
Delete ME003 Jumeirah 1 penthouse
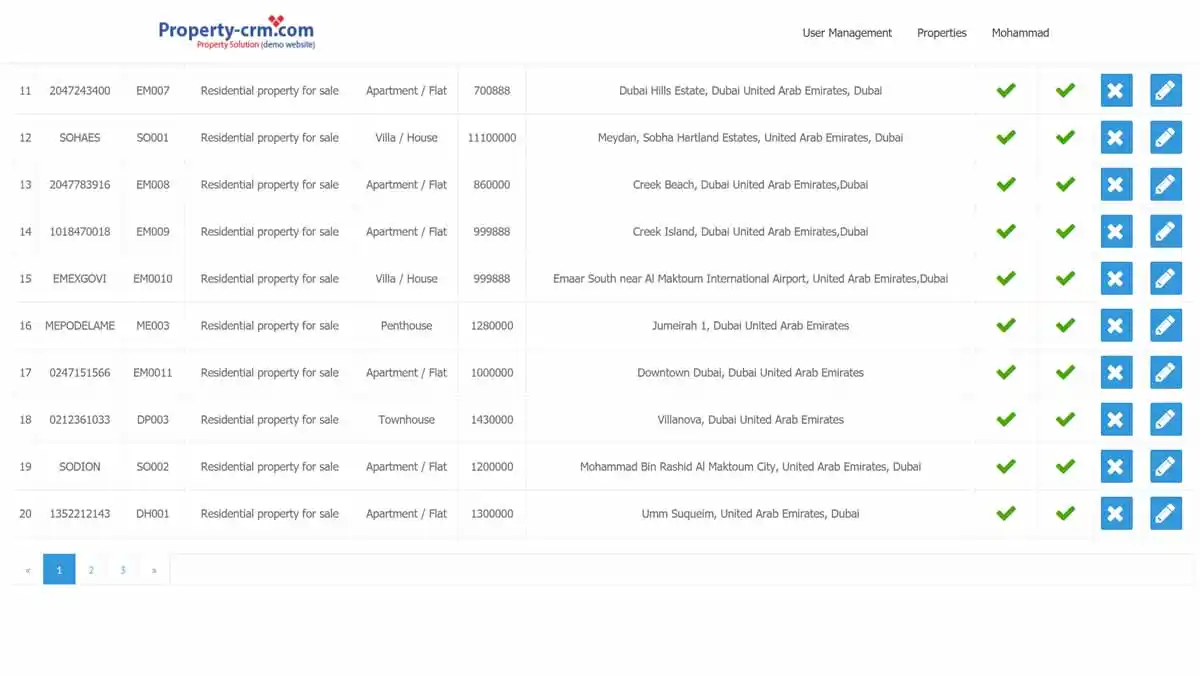(x=1116, y=326)
